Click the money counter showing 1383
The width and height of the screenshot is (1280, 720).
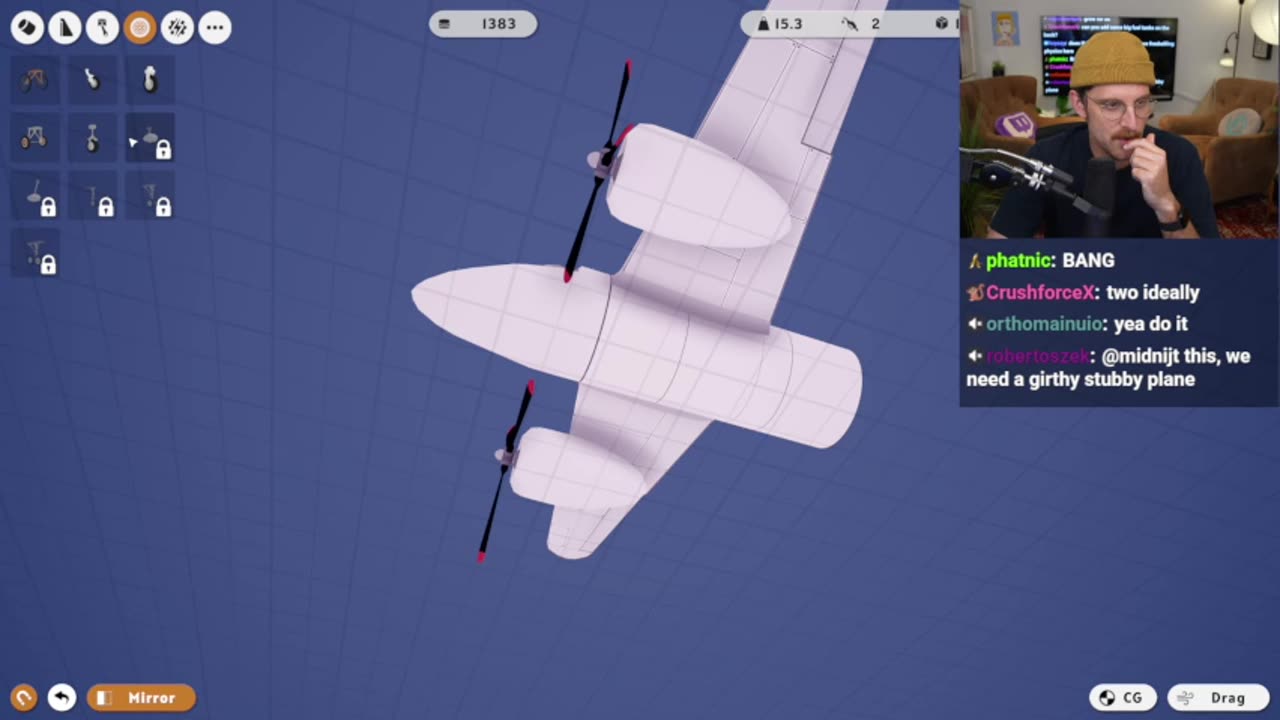click(483, 24)
